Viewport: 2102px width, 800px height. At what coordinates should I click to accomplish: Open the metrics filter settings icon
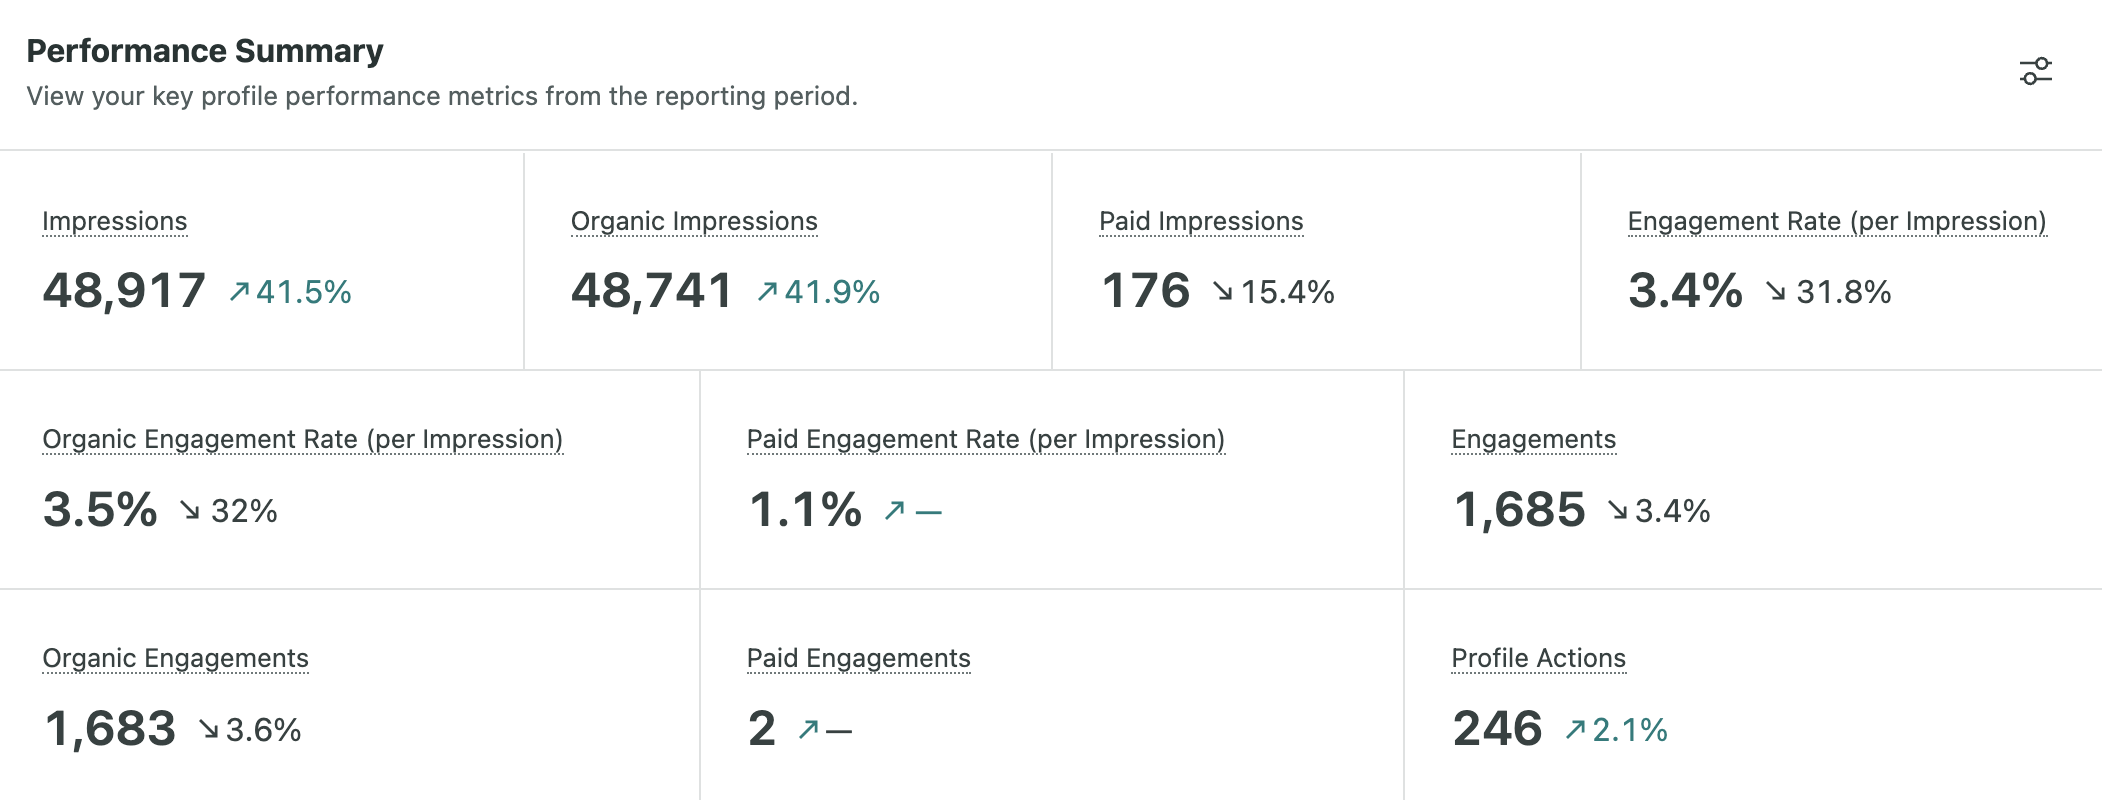[x=2035, y=72]
